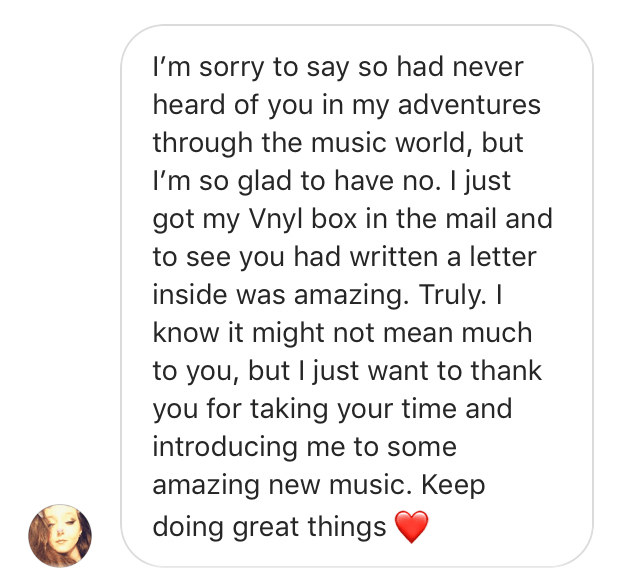Viewport: 637px width, 577px height.
Task: Click the line "through the music world, but"
Action: pos(338,143)
